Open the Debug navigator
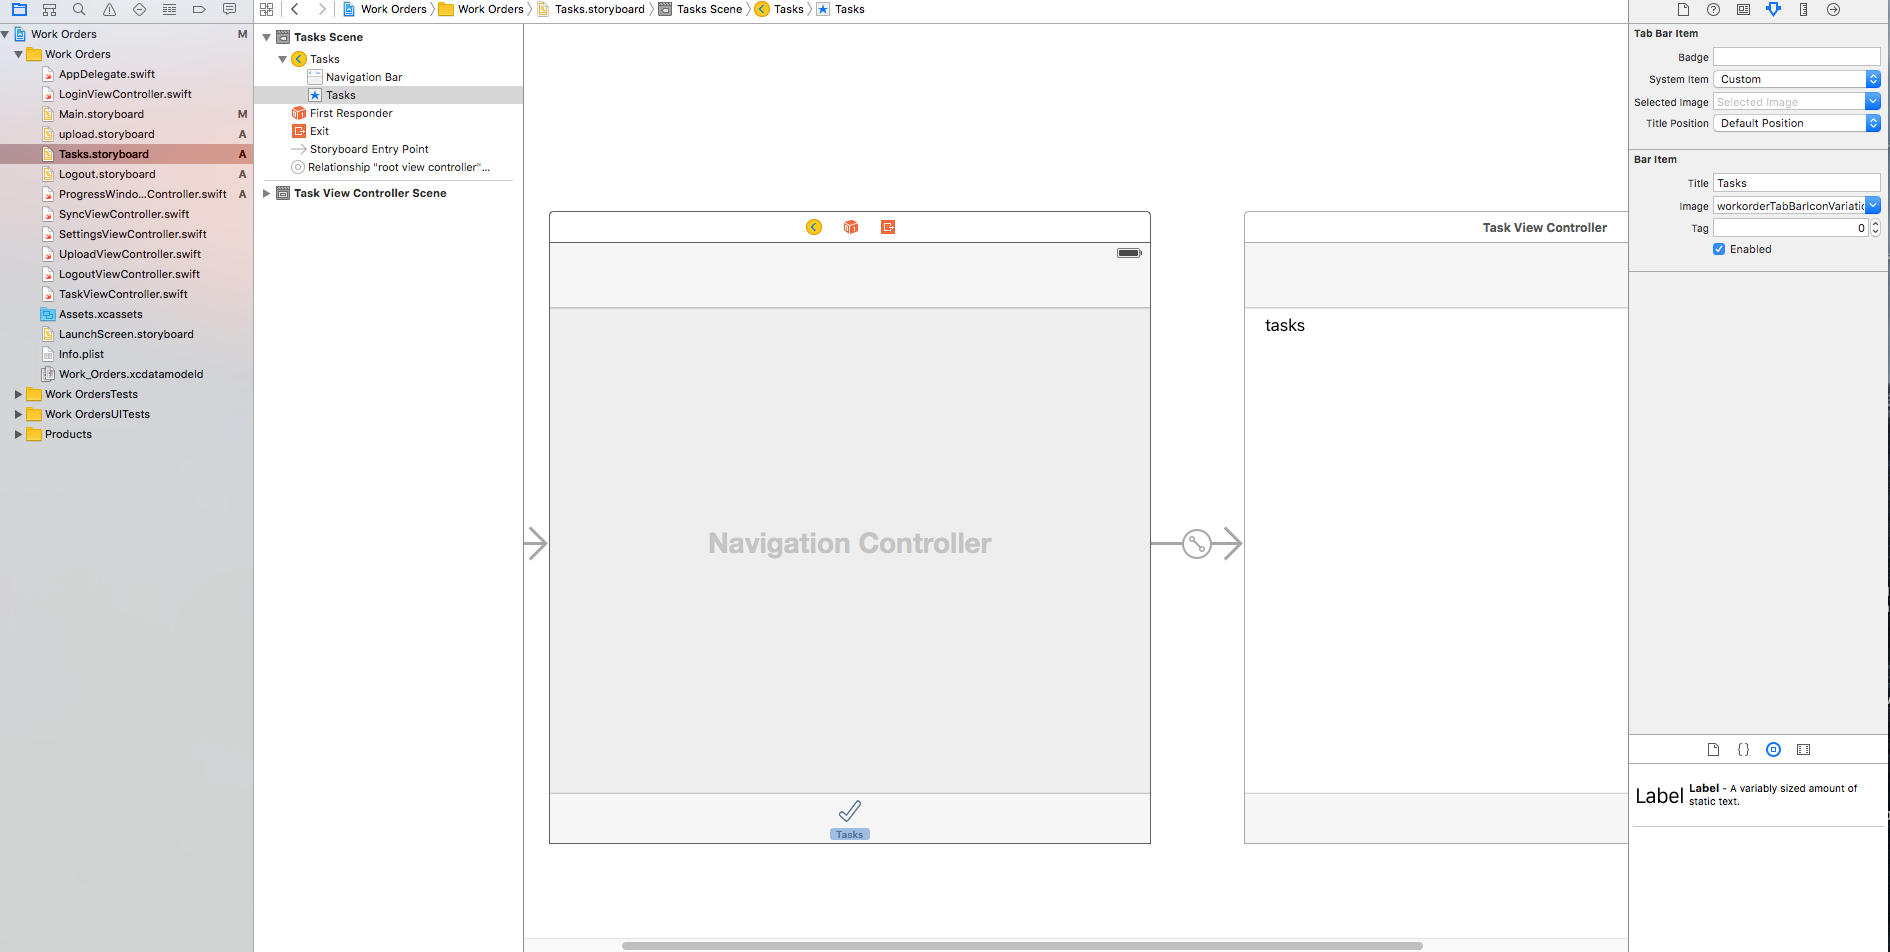 [169, 9]
